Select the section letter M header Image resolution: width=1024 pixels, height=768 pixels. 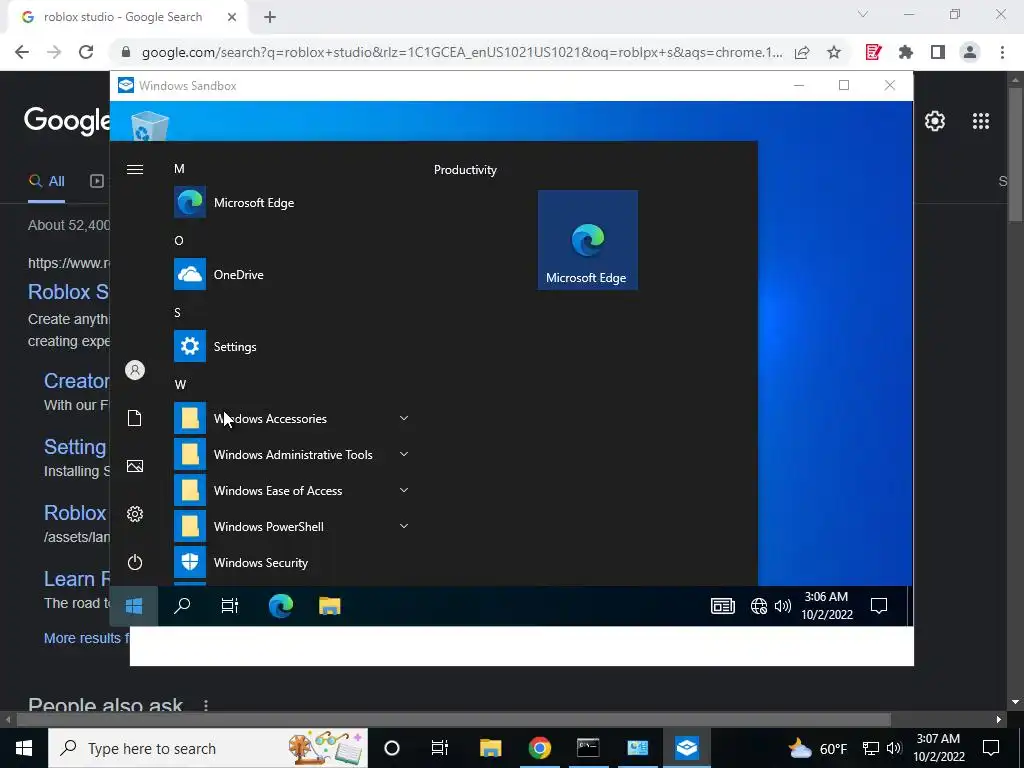coord(179,169)
